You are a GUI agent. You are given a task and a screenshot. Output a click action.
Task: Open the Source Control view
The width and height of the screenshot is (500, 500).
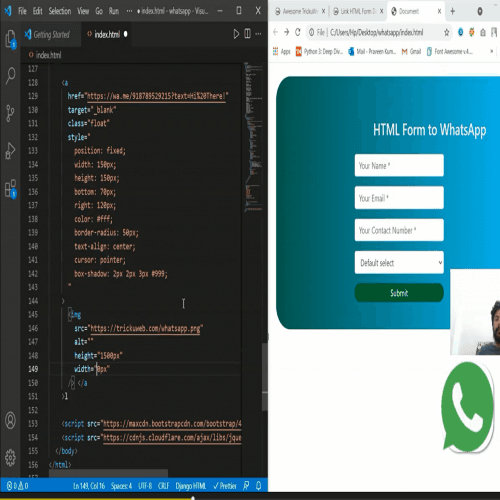(11, 113)
